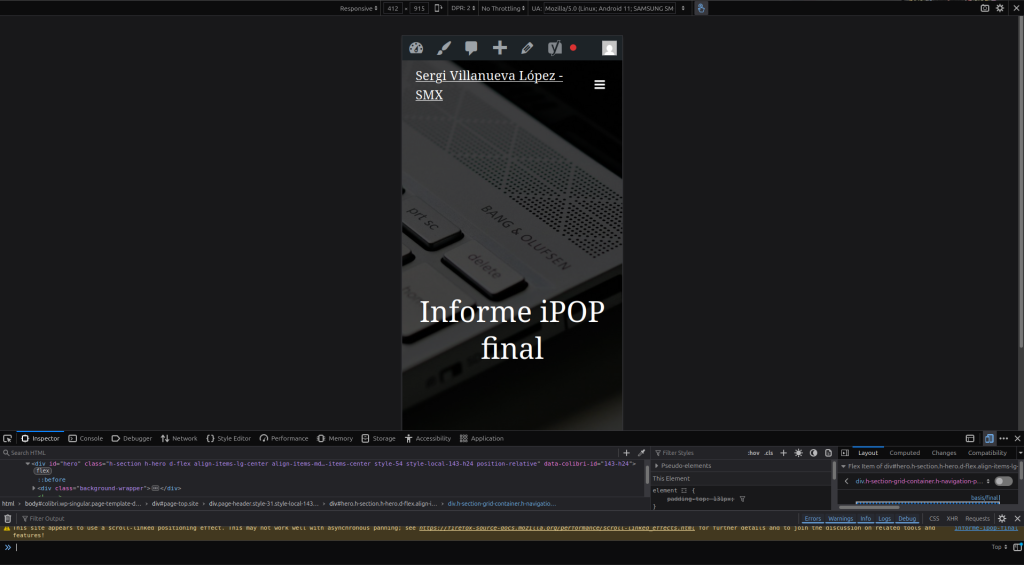The width and height of the screenshot is (1024, 565).
Task: Open the Responsive device dropdown
Action: [358, 8]
